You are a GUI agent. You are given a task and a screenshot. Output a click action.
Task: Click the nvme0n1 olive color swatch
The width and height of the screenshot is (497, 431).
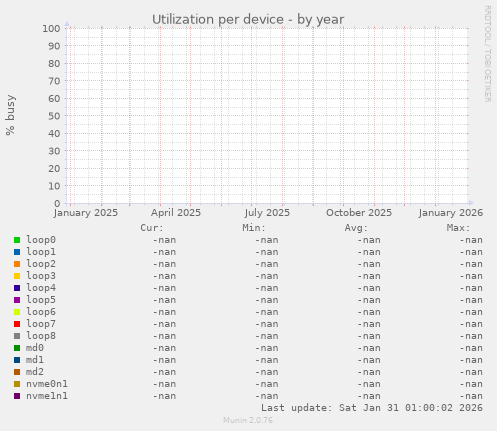(17, 384)
